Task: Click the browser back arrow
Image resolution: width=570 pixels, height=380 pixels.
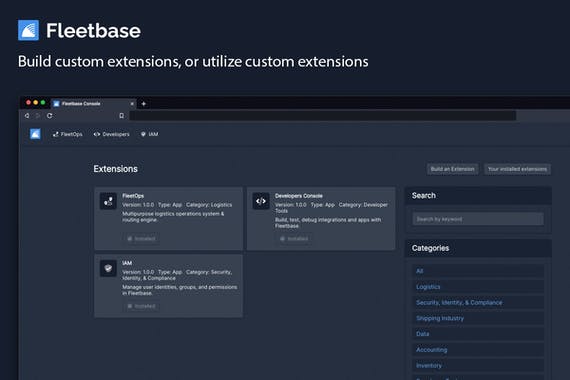Action: (27, 116)
